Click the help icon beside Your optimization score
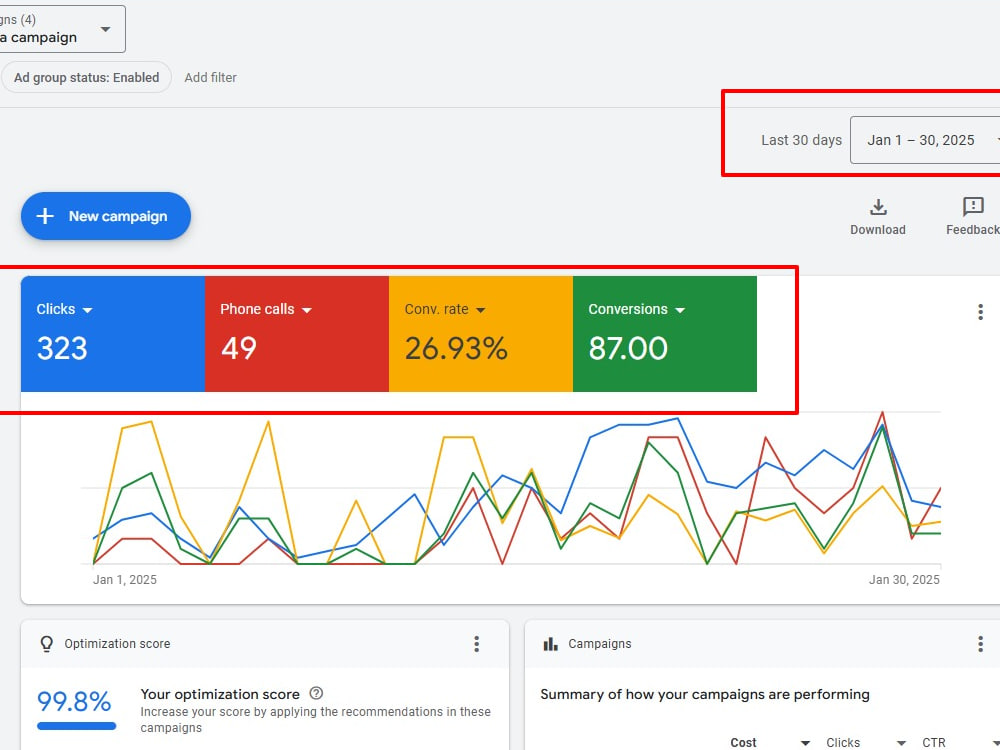Viewport: 1000px width, 750px height. pos(316,693)
